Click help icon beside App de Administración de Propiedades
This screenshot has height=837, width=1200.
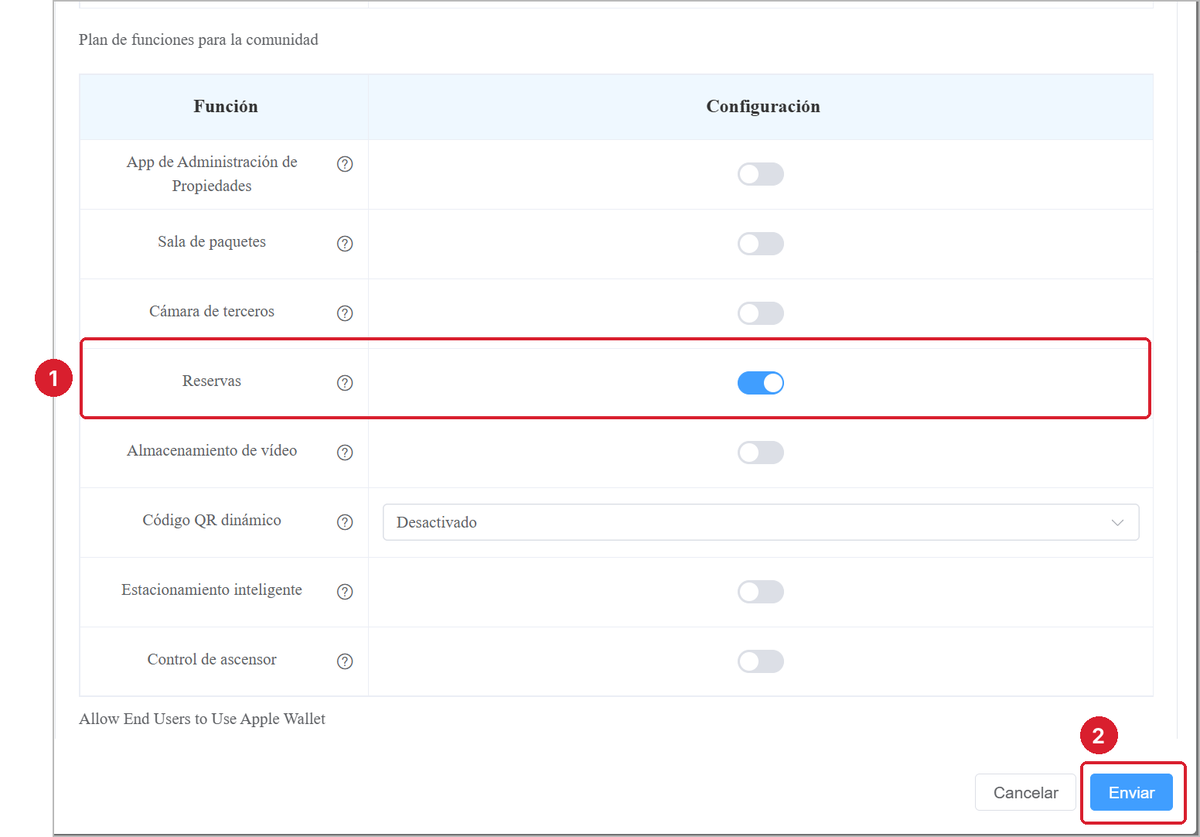(x=345, y=165)
